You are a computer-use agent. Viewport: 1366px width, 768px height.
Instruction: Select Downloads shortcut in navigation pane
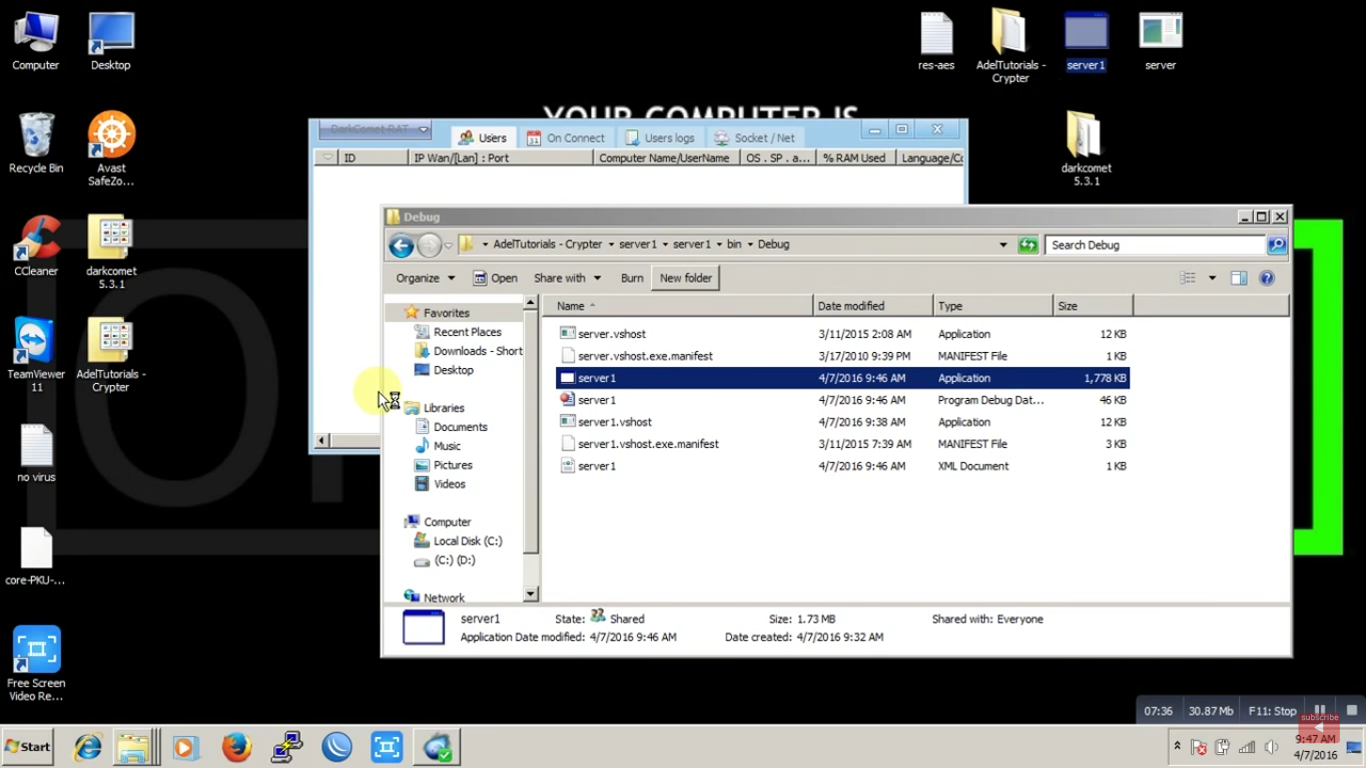pos(468,351)
